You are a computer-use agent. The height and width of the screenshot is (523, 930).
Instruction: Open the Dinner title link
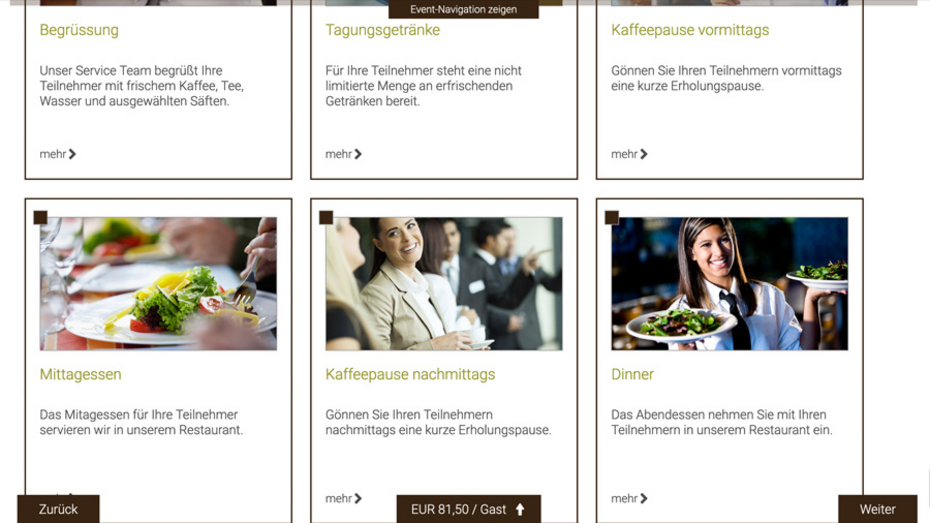(x=632, y=374)
